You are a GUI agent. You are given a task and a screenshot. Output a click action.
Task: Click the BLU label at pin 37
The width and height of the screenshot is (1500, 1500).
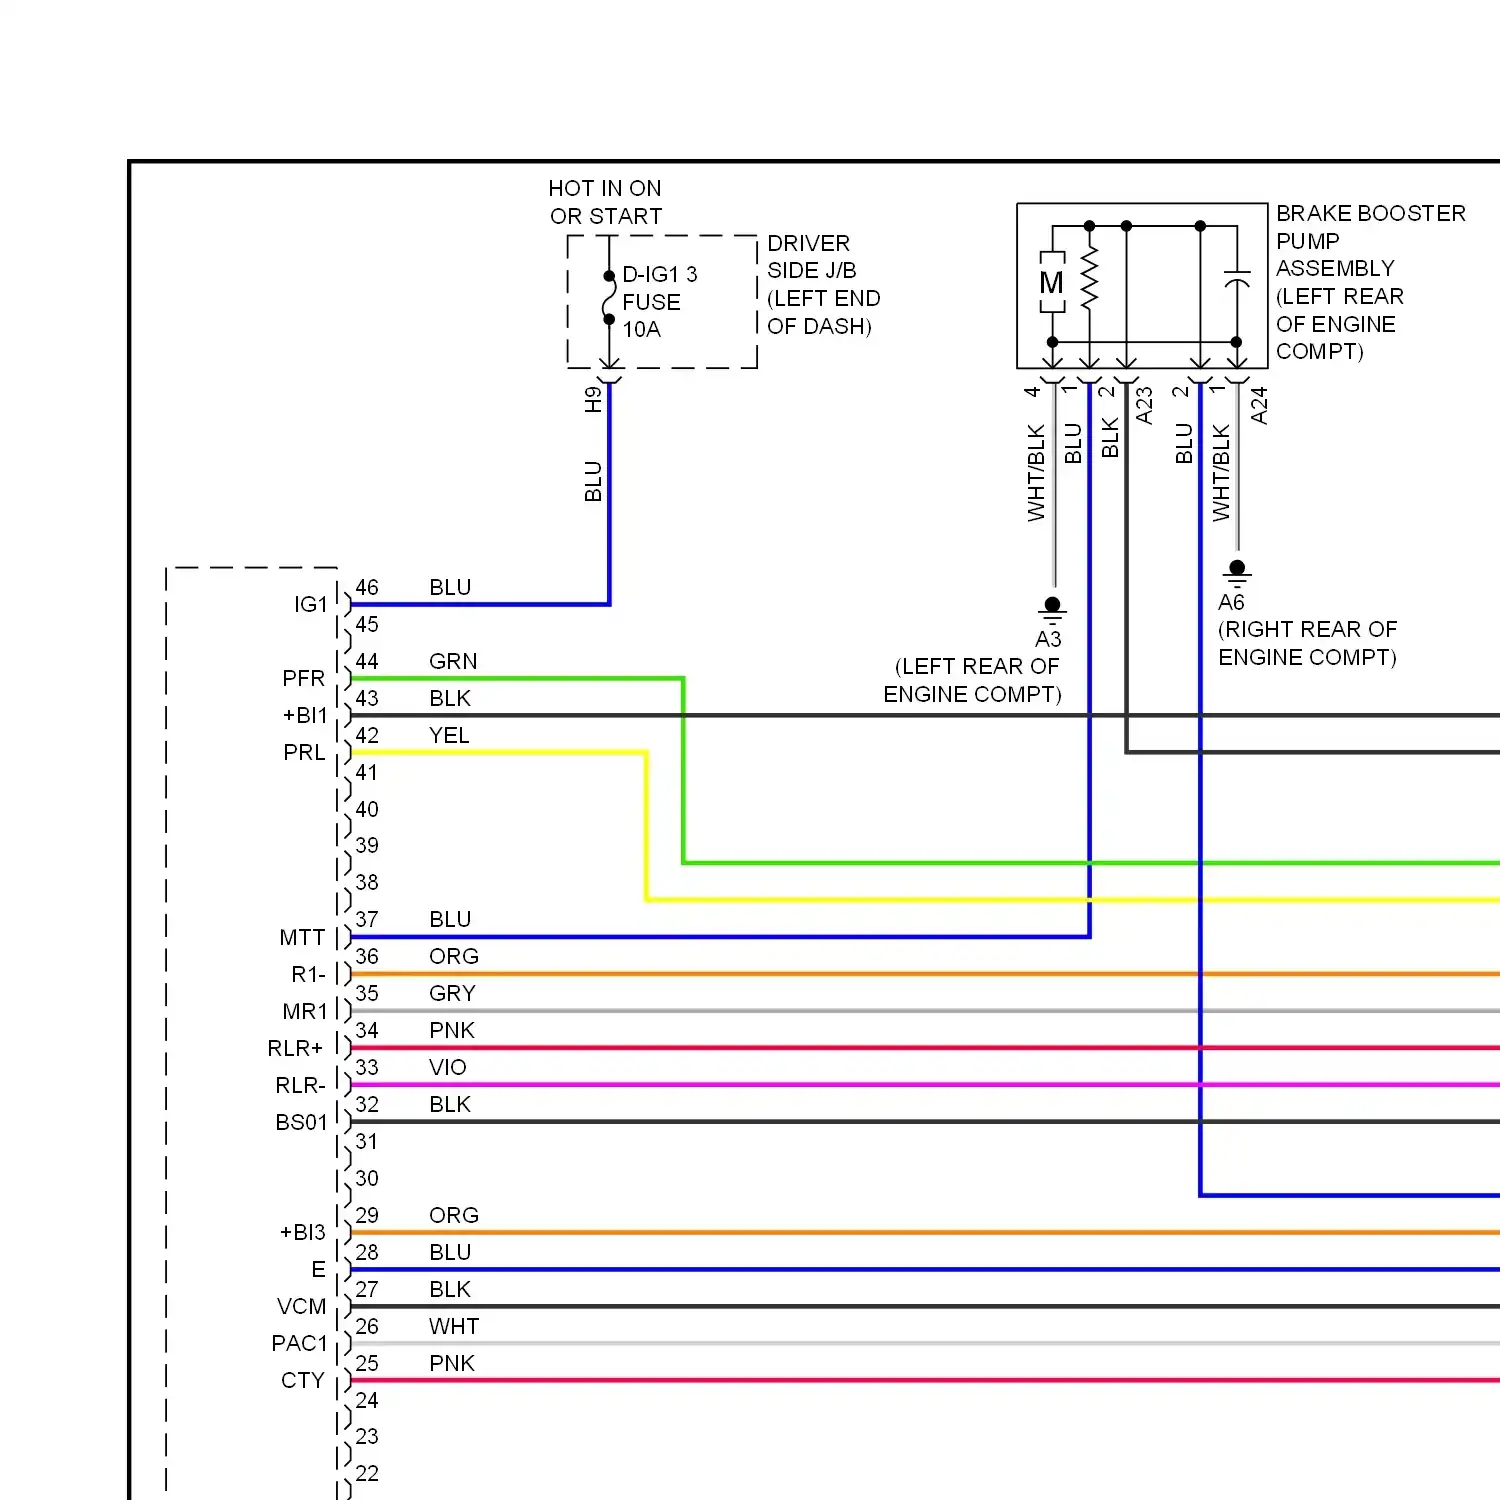[450, 919]
